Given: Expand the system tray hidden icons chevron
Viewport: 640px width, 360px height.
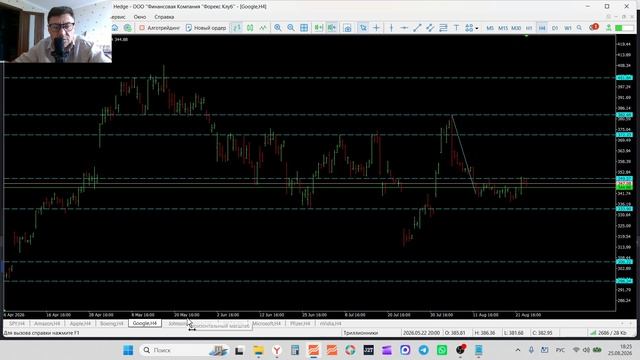Looking at the screenshot, I should click(518, 350).
